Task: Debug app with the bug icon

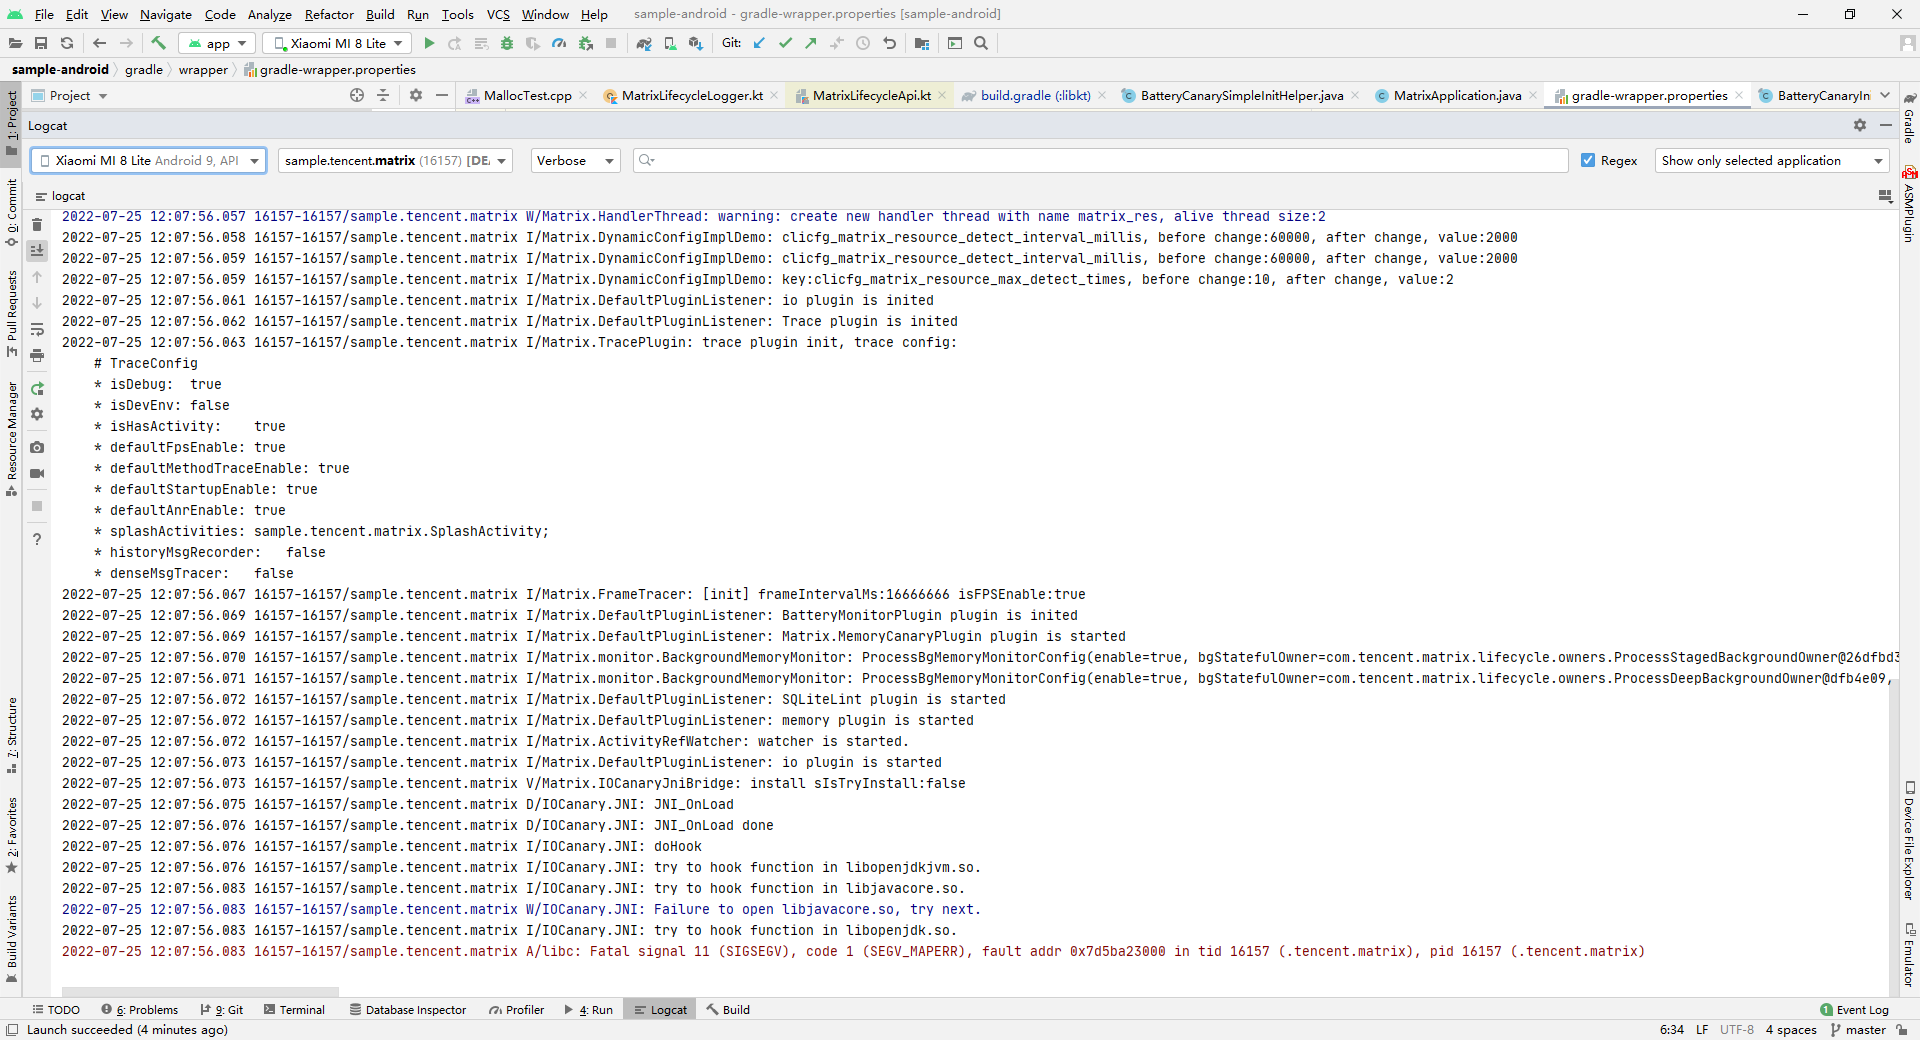Action: pyautogui.click(x=507, y=43)
